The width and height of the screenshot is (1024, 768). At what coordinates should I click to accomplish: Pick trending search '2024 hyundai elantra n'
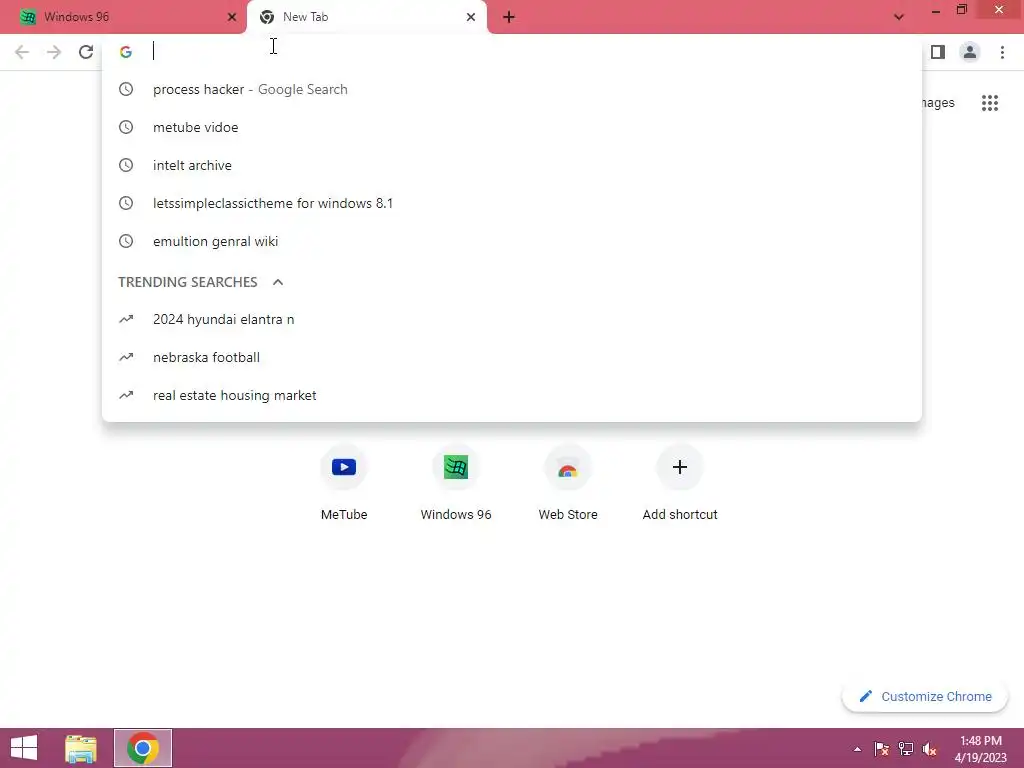pos(511,319)
